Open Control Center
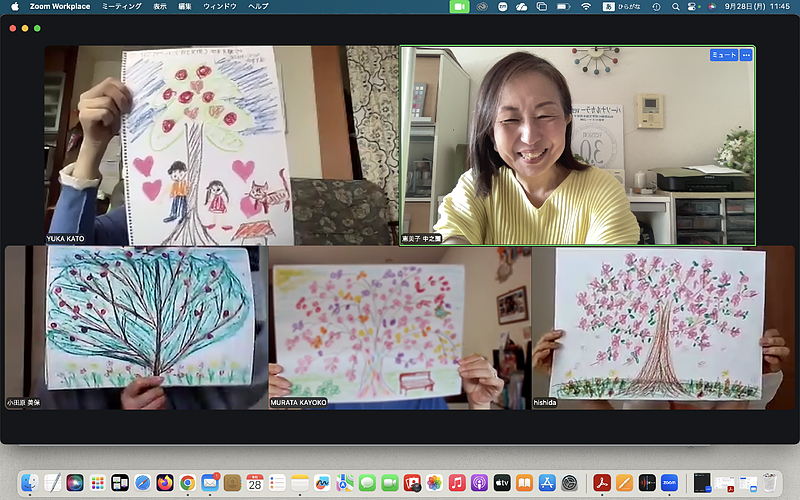The image size is (800, 500). point(692,6)
